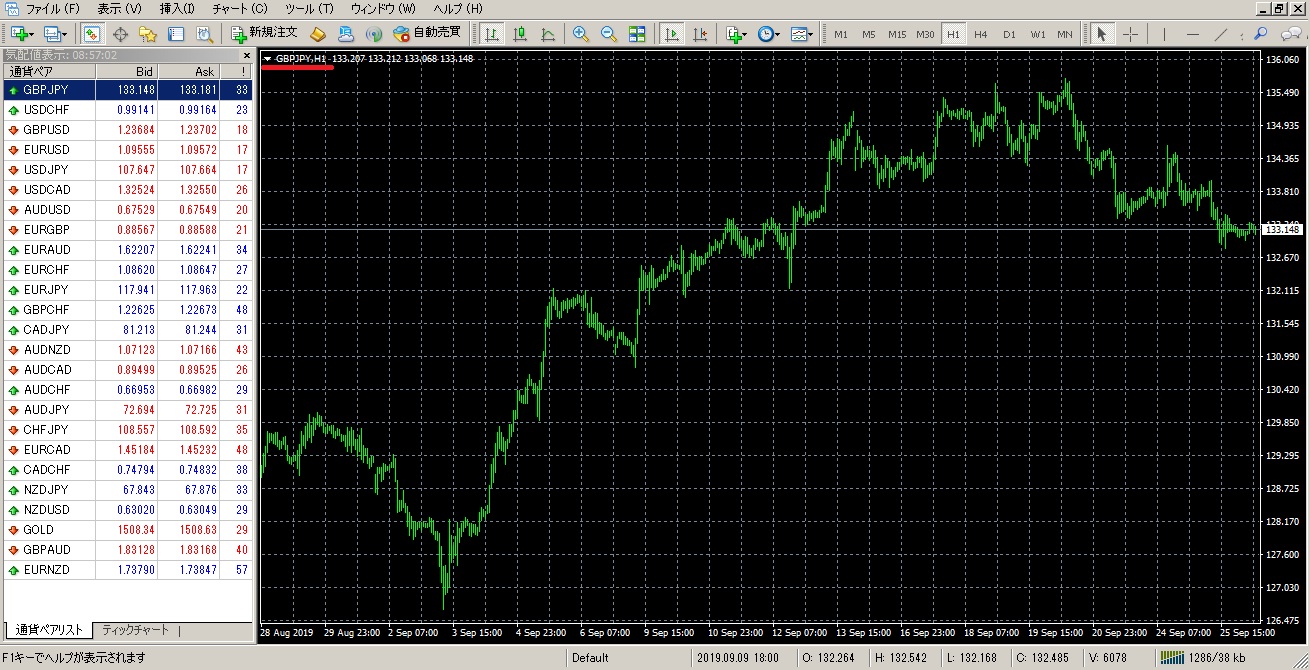This screenshot has width=1310, height=670.
Task: Select the trendline drawing tool
Action: click(1221, 34)
